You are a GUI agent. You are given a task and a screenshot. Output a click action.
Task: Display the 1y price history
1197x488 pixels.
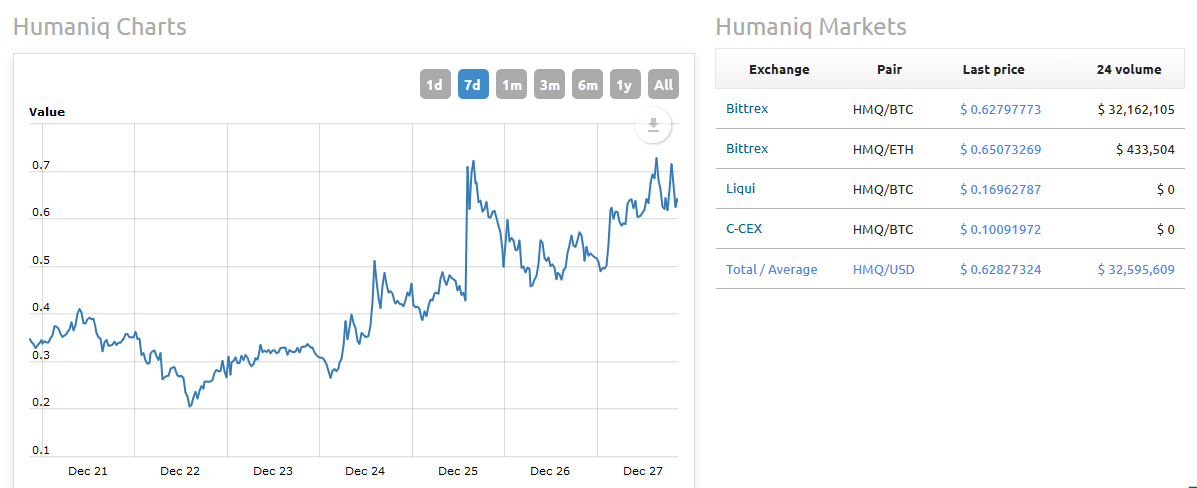625,85
